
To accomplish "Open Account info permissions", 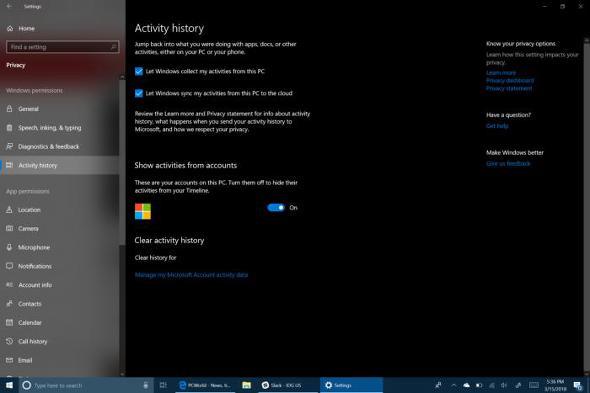I will click(x=60, y=285).
